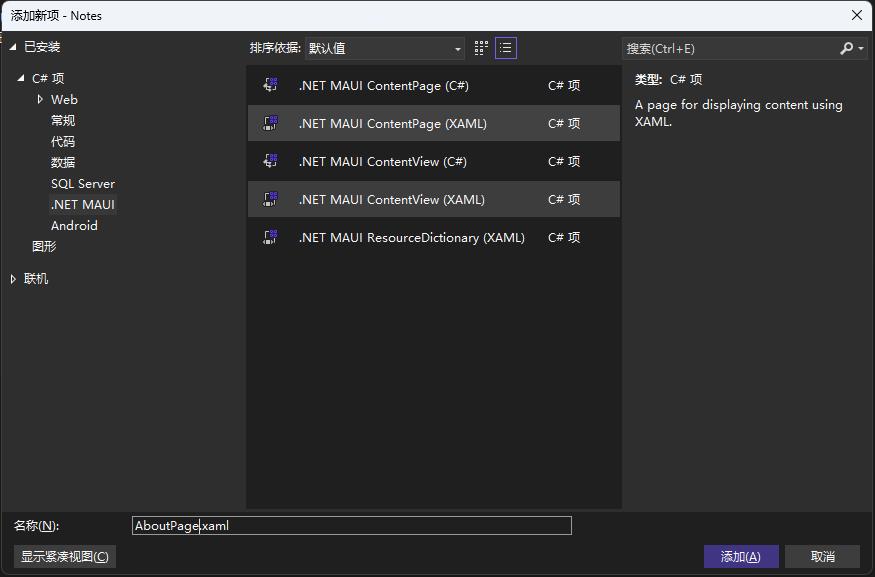Click the 排序依据 label
The width and height of the screenshot is (875, 577).
pos(275,48)
